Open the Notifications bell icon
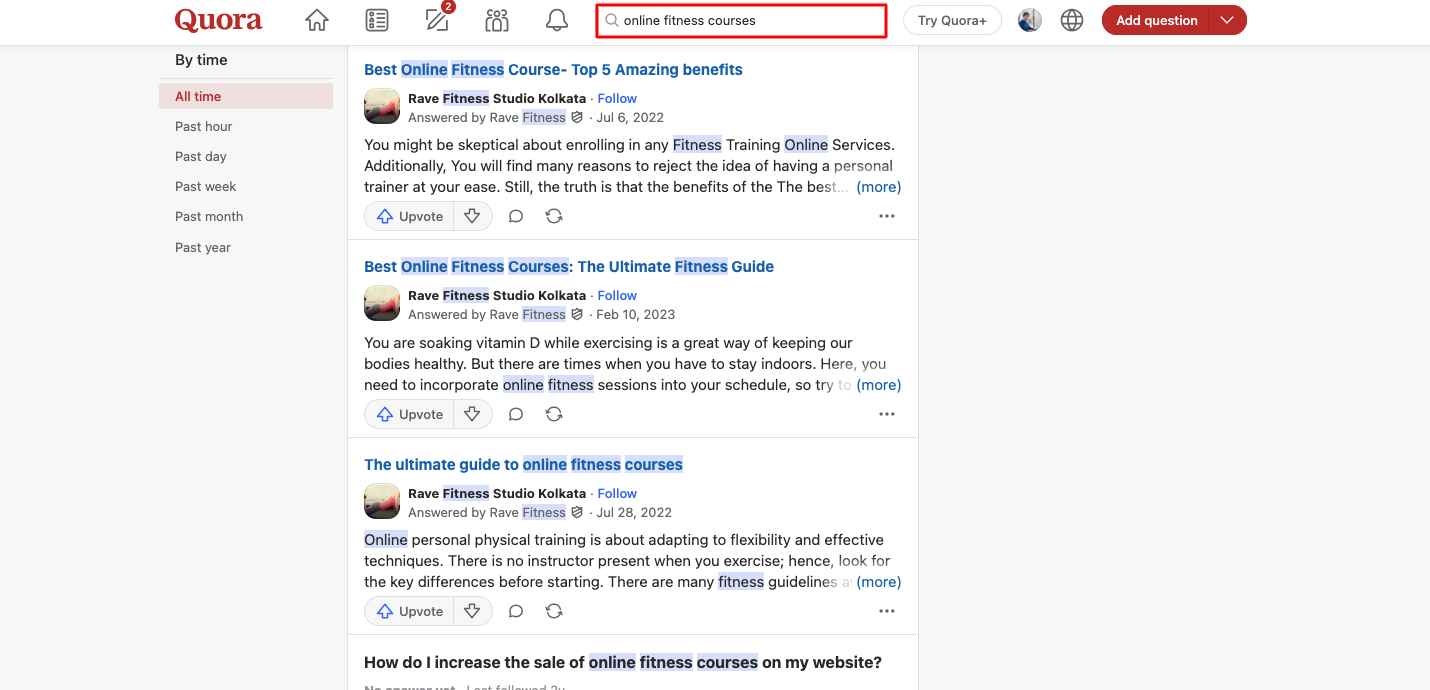 click(557, 20)
